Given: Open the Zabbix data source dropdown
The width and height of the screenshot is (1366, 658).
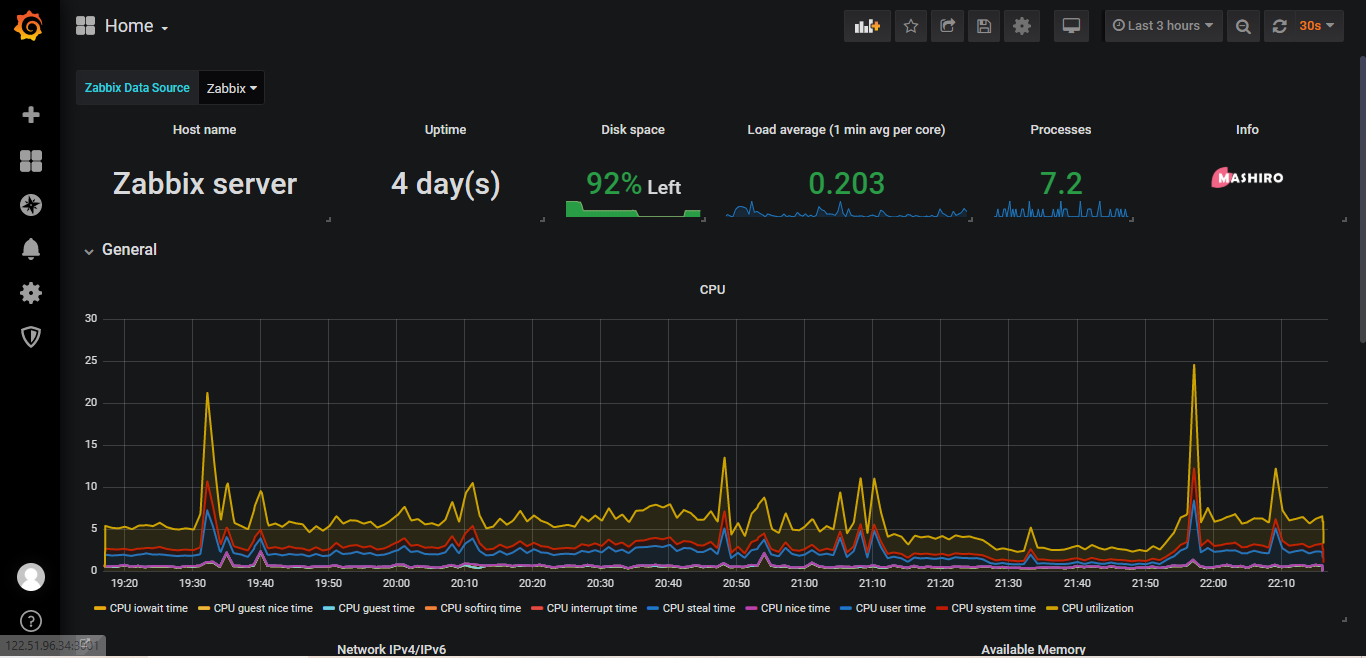Looking at the screenshot, I should coord(232,88).
